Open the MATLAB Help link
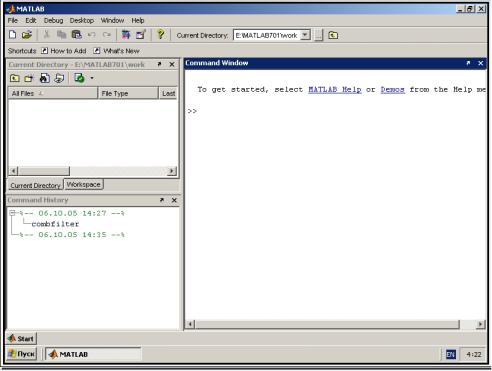492x371 pixels. [335, 89]
